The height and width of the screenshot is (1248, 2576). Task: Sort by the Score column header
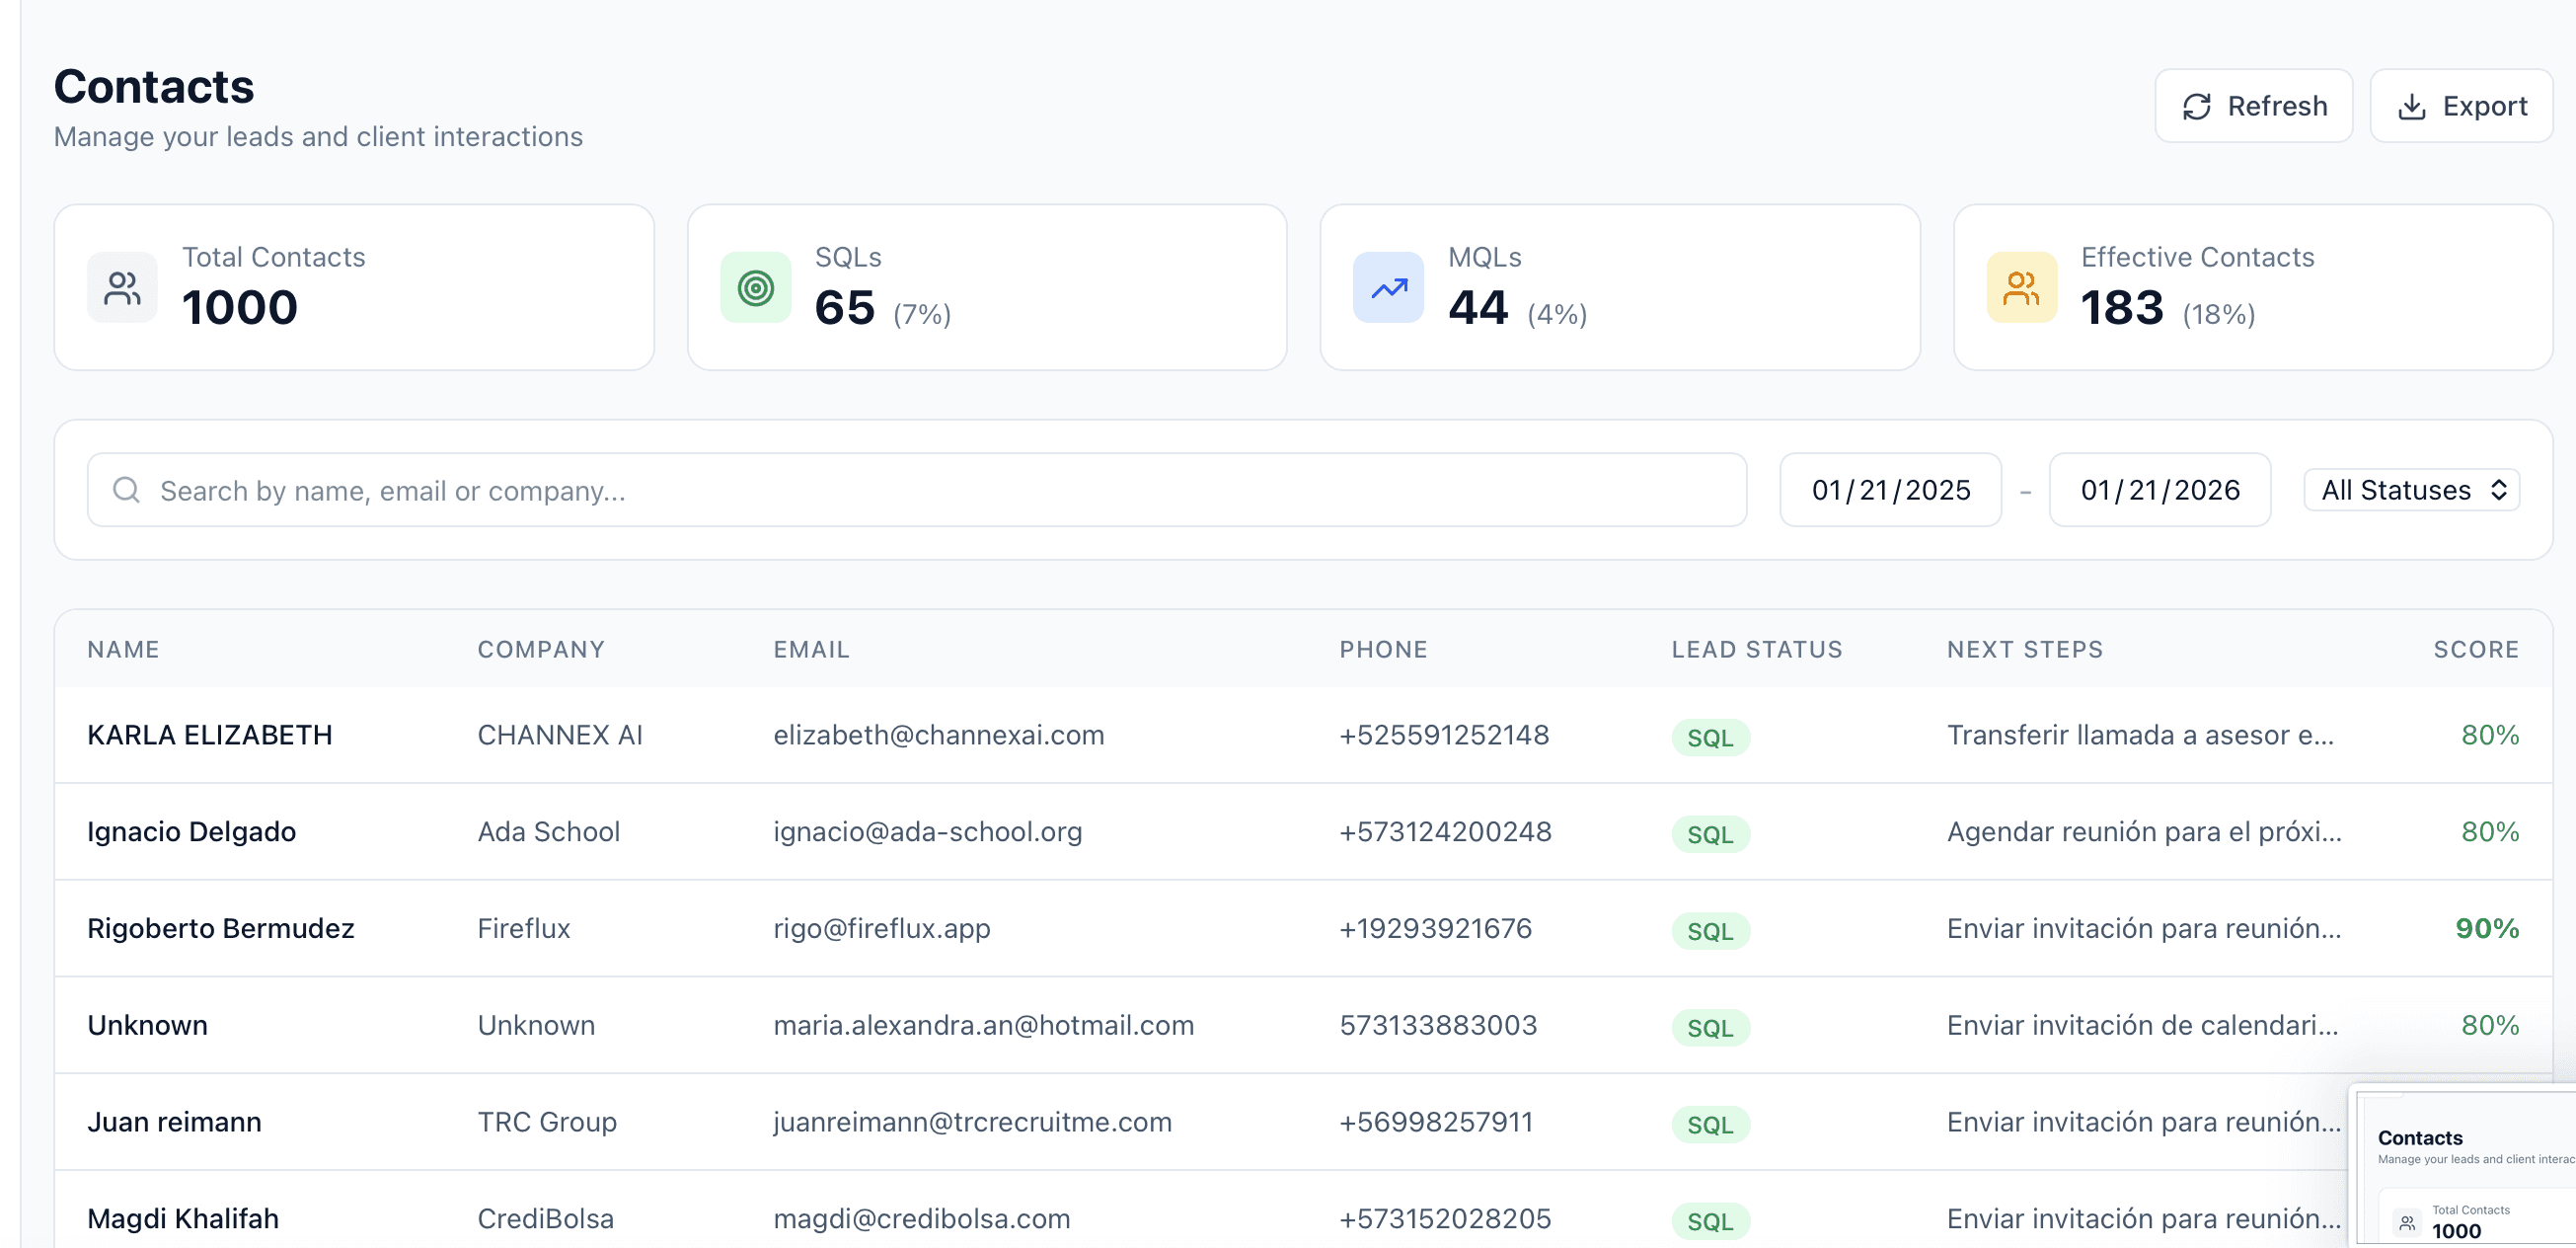point(2475,649)
